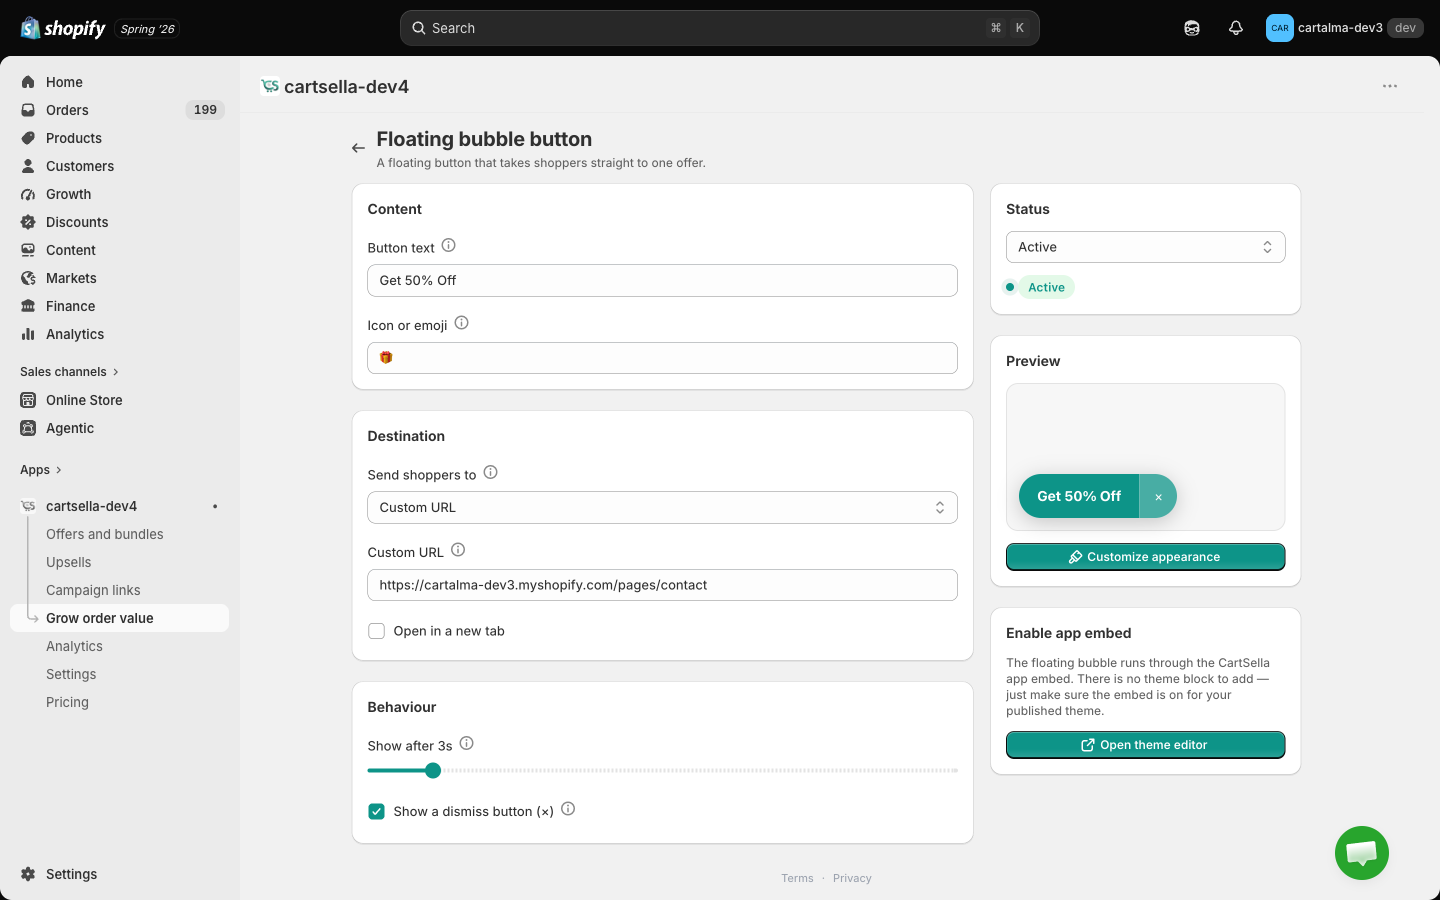The image size is (1440, 900).
Task: Click in the Button text field
Action: 662,281
